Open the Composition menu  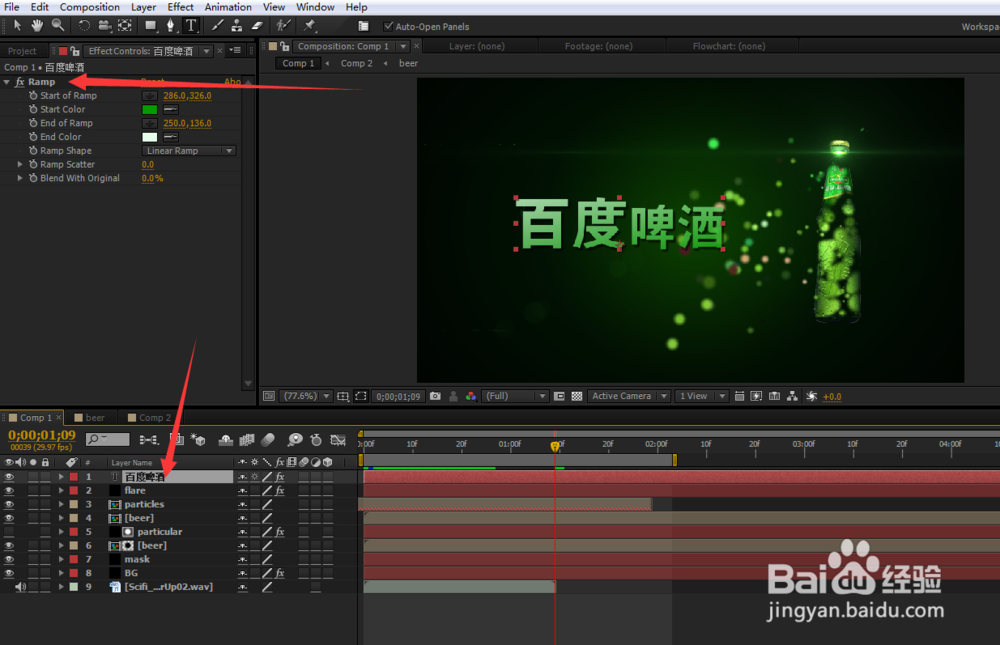point(89,7)
